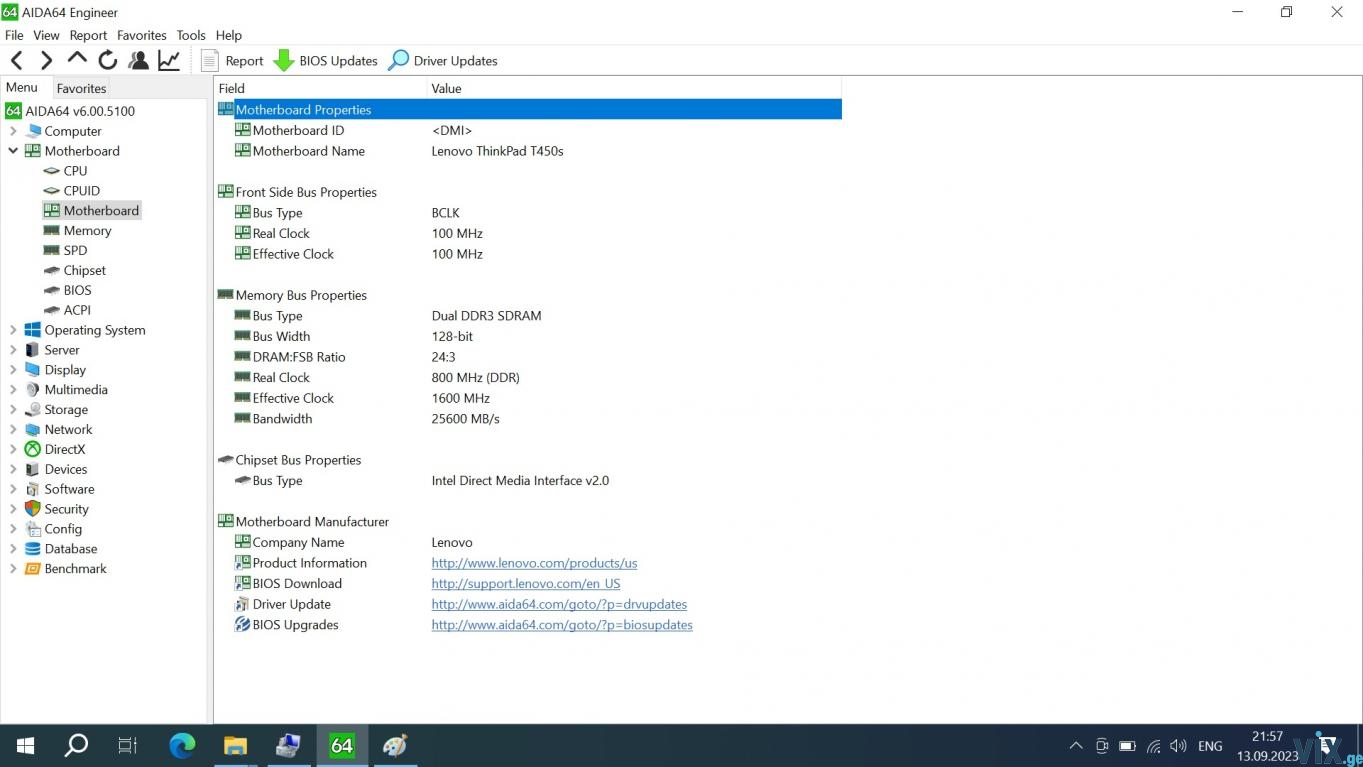
Task: Open Paint from the taskbar
Action: (395, 746)
